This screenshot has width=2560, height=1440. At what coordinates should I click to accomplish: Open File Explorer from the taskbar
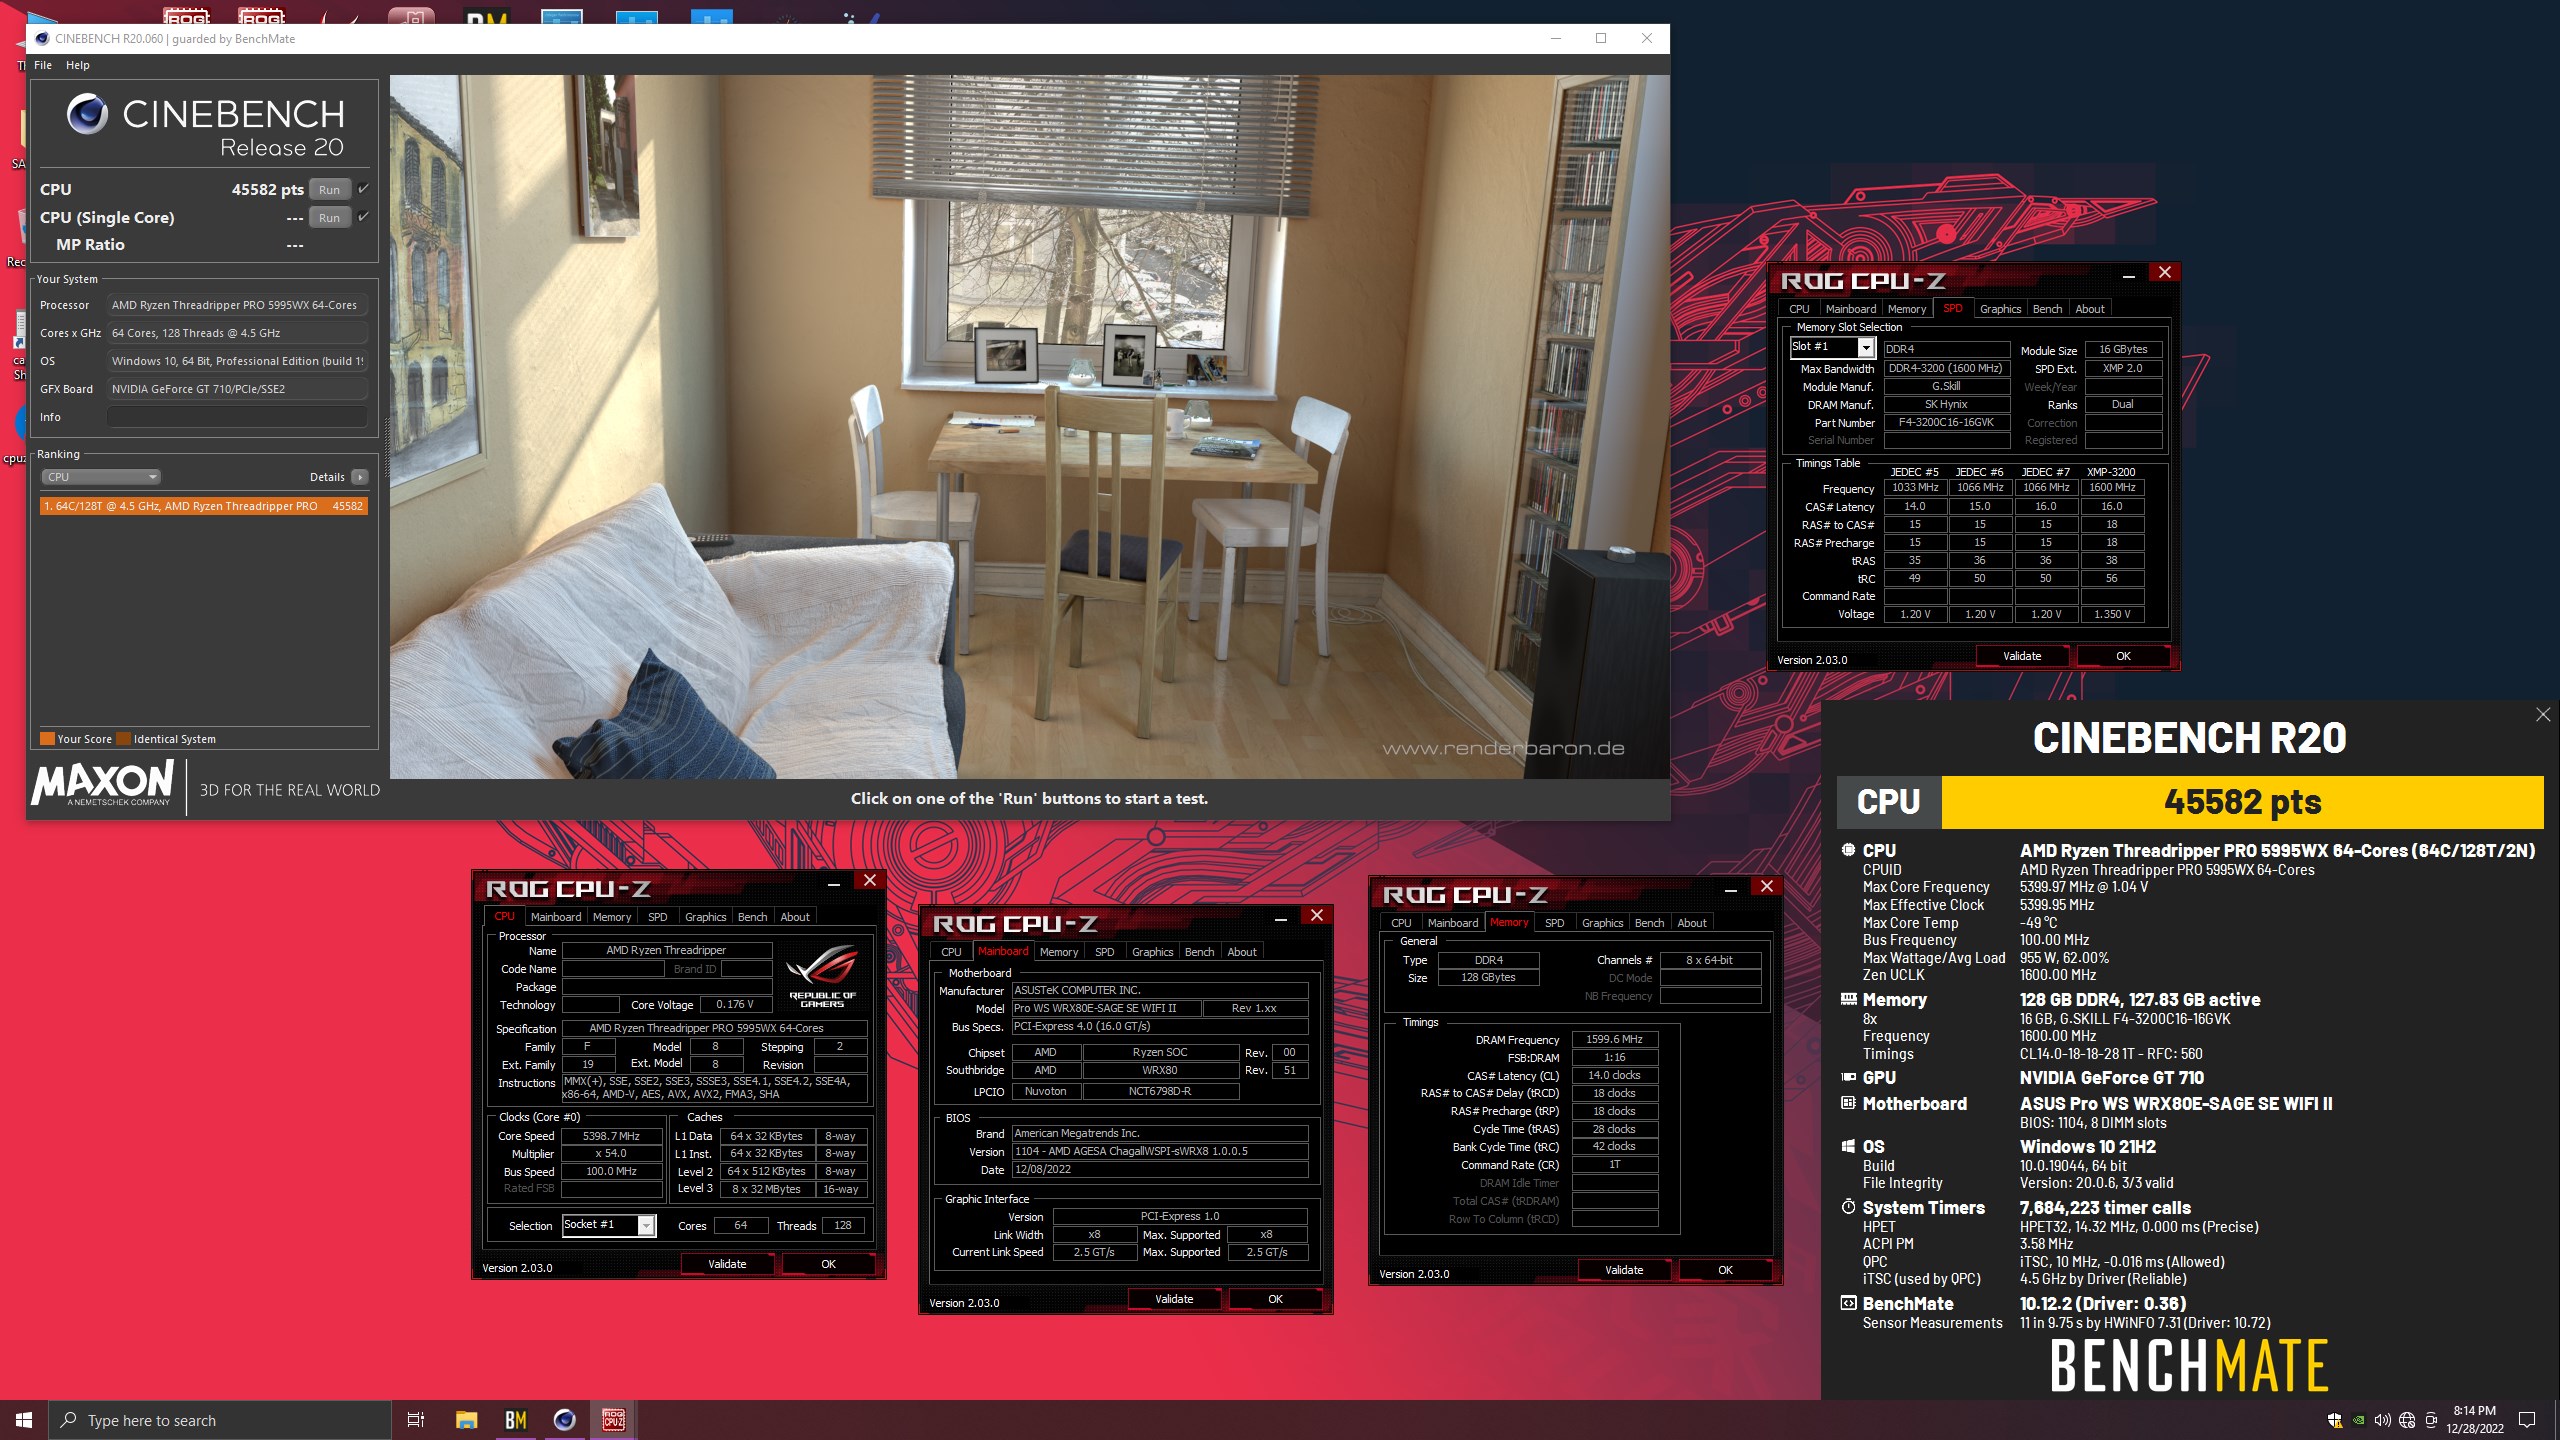466,1420
